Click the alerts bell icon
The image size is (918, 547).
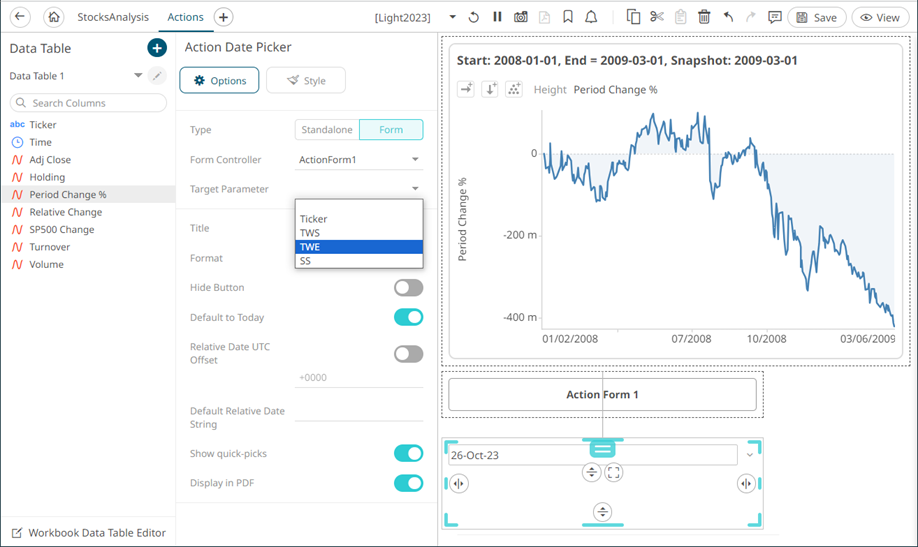591,17
